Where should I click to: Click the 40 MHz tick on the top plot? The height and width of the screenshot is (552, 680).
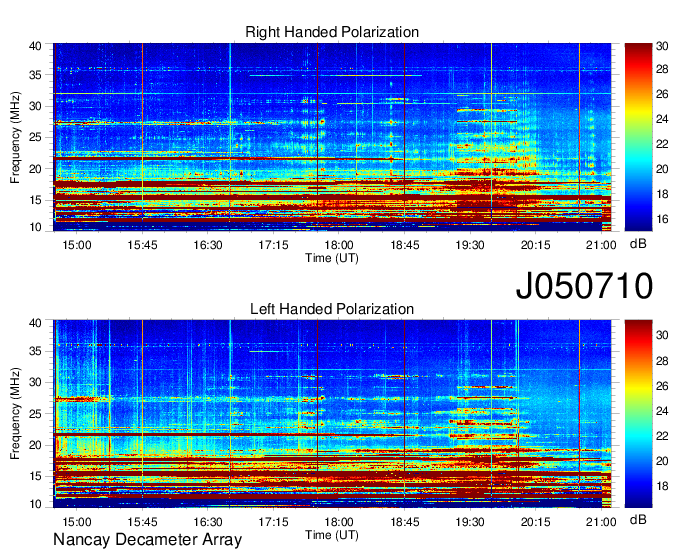(x=35, y=46)
